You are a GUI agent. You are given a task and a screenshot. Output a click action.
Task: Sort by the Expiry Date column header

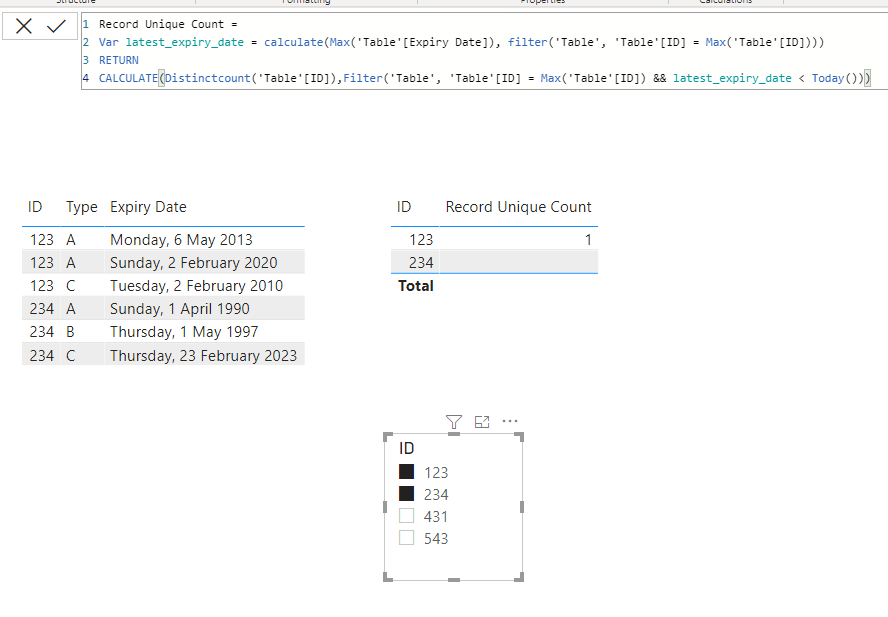tap(148, 207)
